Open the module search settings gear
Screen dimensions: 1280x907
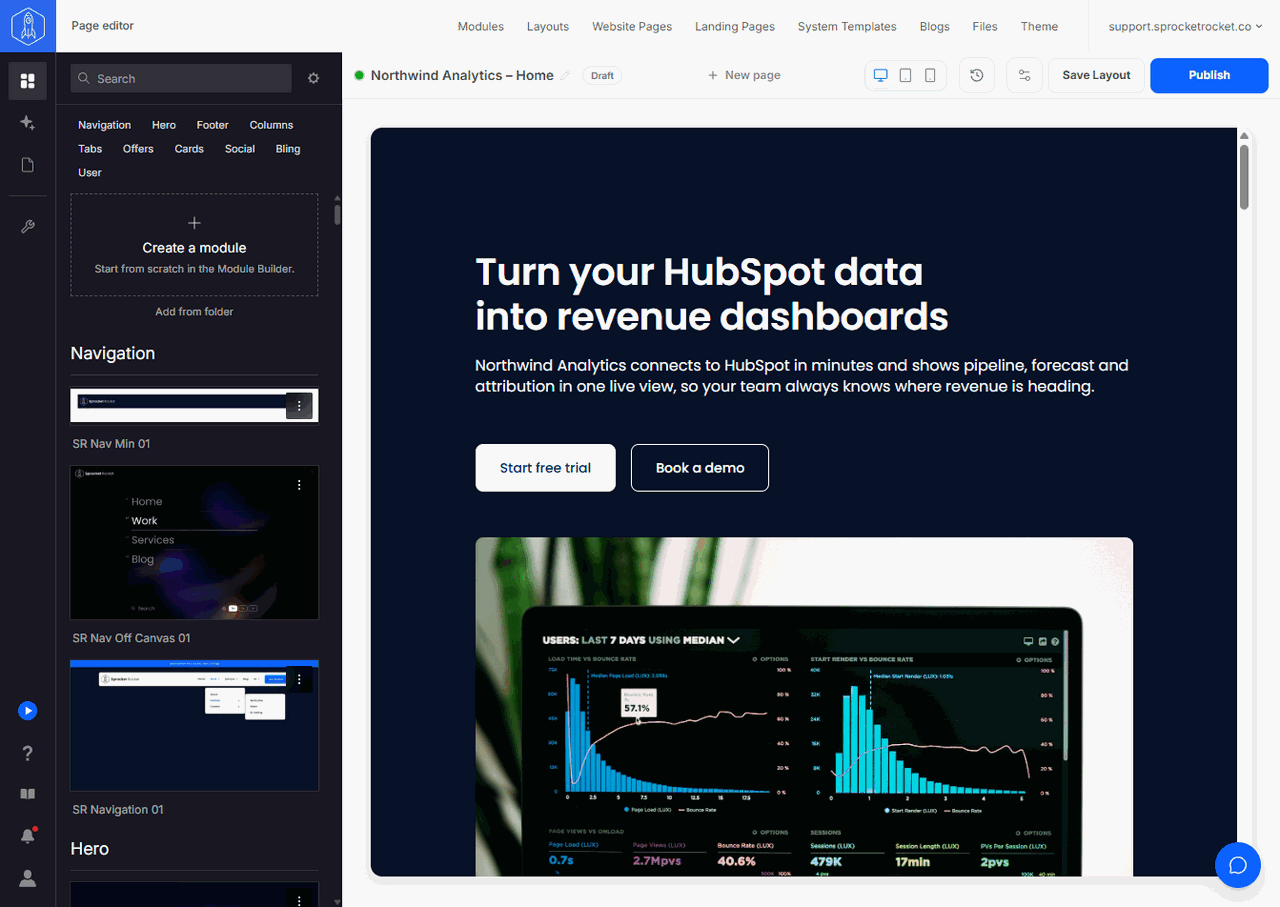pos(314,78)
